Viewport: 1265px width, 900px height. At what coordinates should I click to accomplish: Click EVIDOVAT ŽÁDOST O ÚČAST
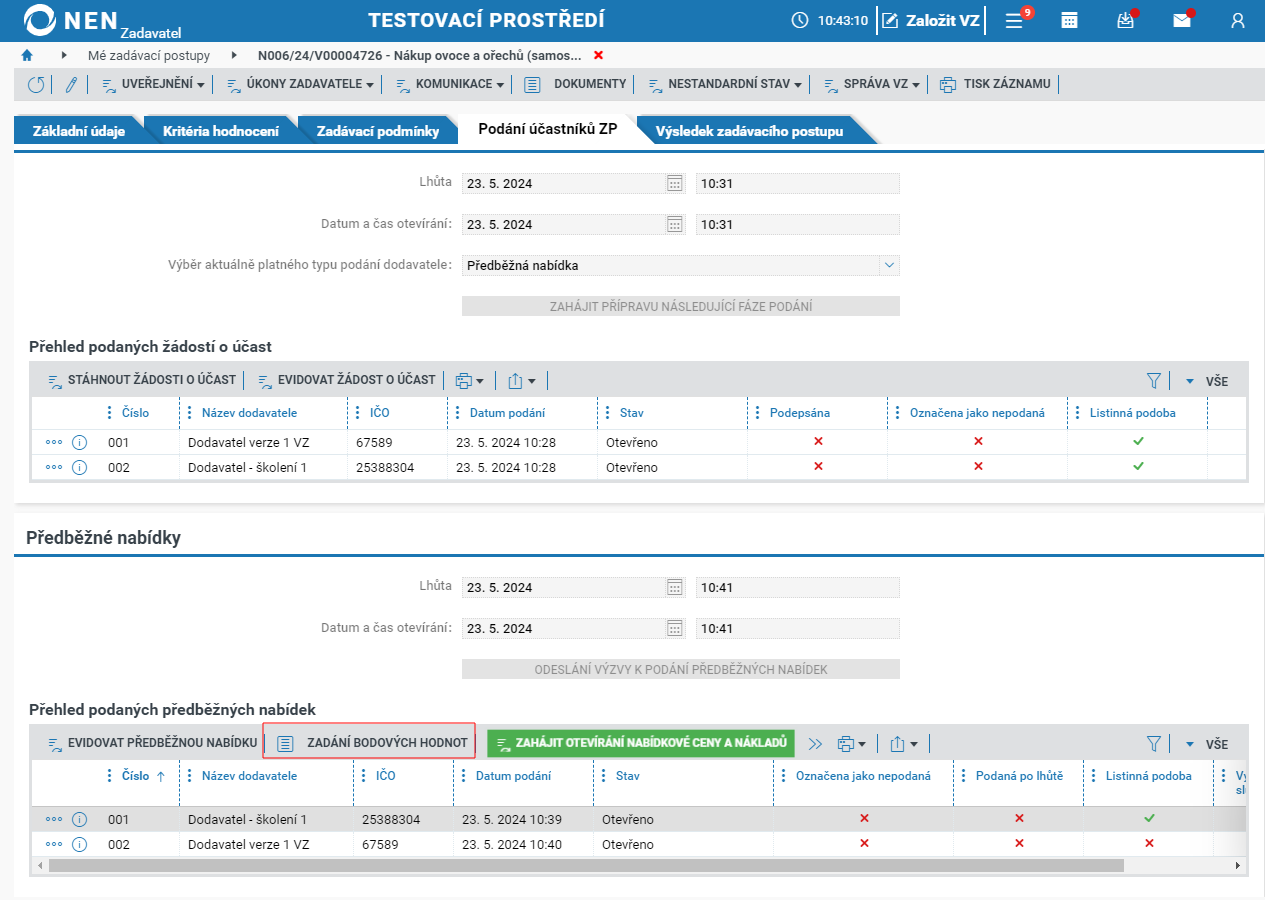pos(347,380)
